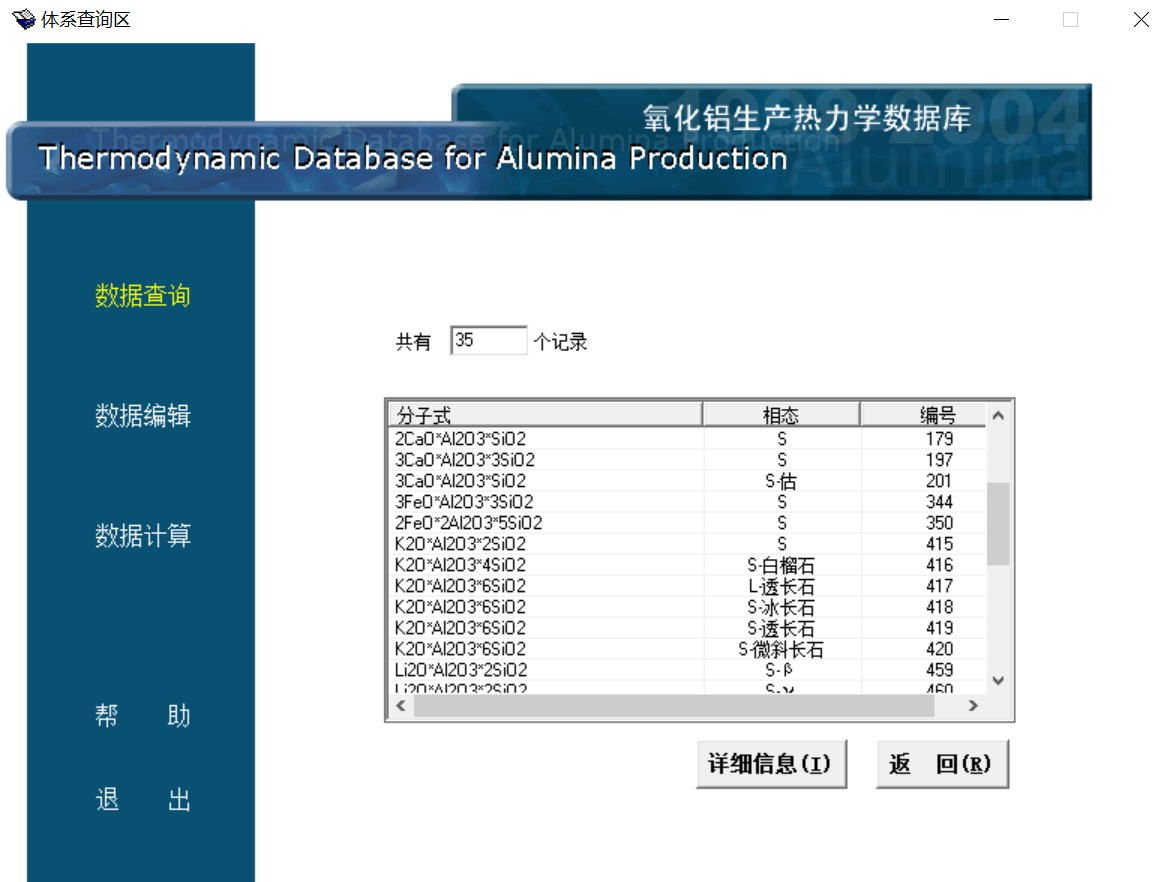
Task: Sort by the 分子式 column header
Action: click(544, 415)
